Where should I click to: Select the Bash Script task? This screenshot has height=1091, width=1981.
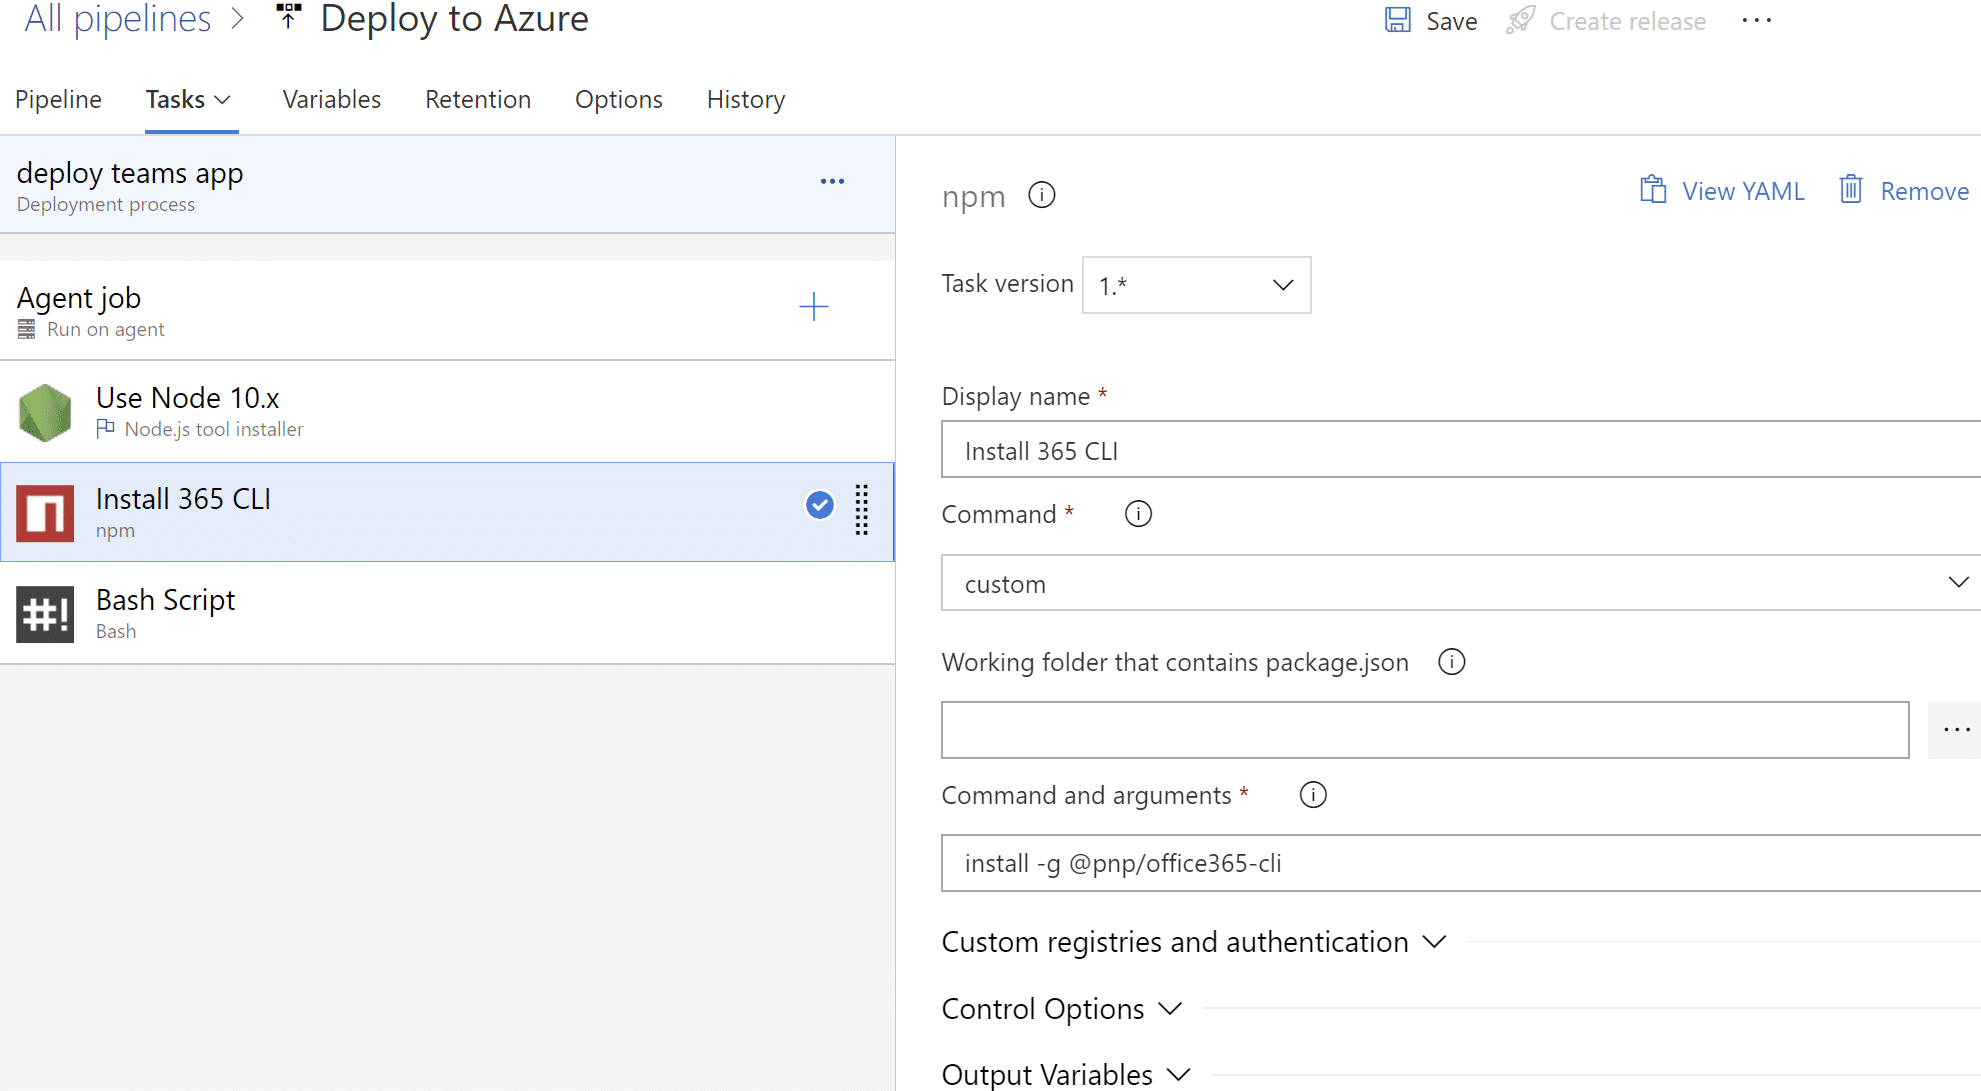pos(447,613)
